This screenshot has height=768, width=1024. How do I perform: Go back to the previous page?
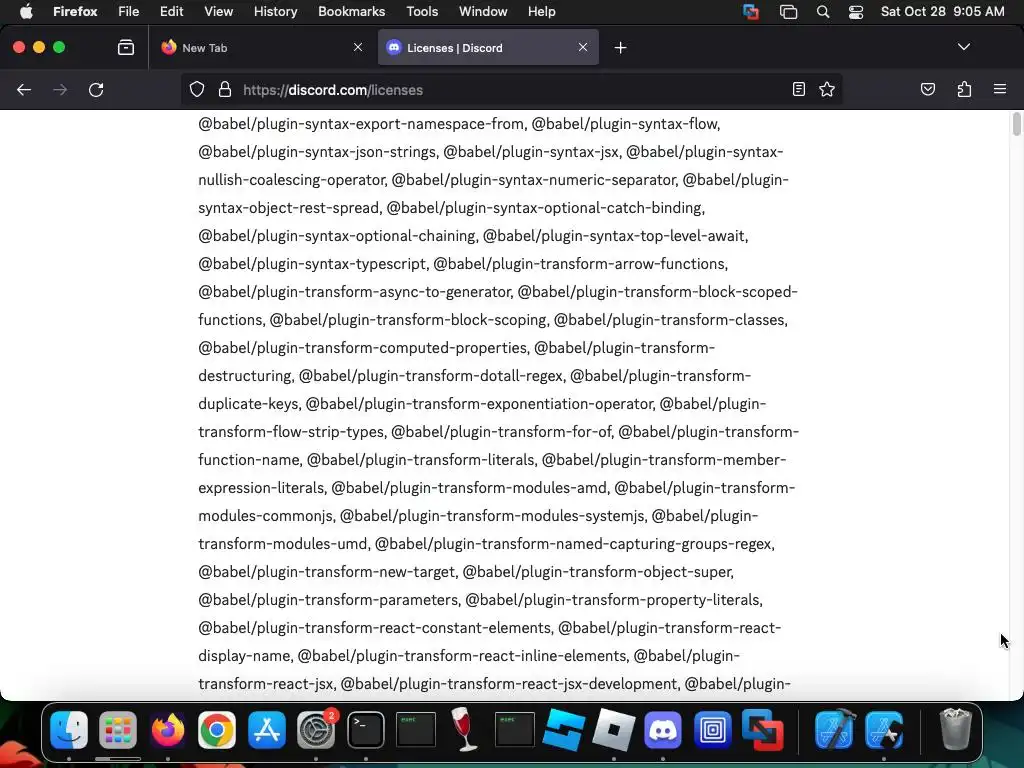coord(24,89)
